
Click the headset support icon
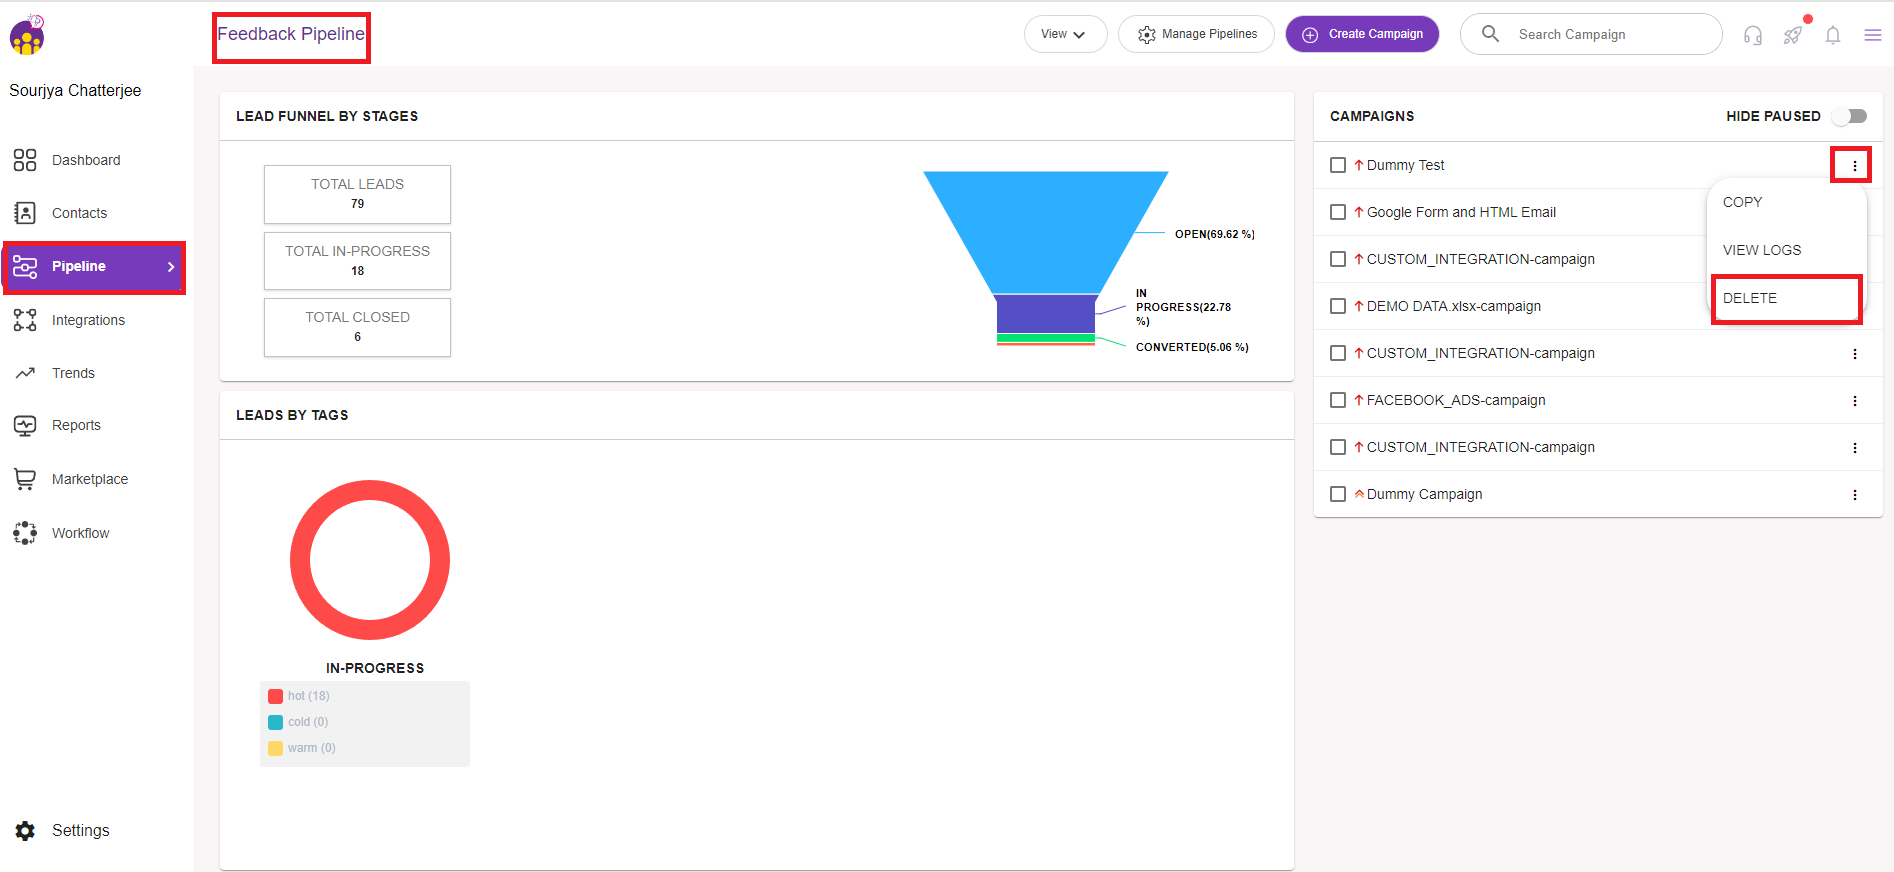(1752, 35)
